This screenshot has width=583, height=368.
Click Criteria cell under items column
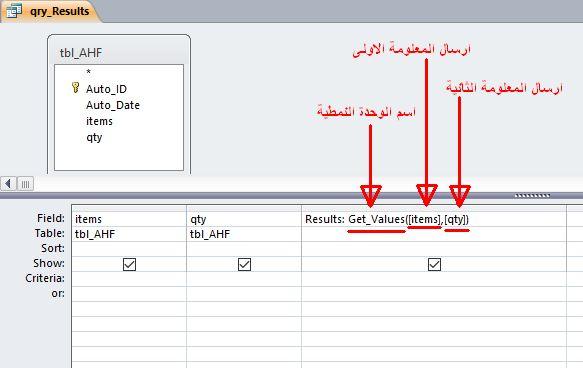(x=129, y=279)
